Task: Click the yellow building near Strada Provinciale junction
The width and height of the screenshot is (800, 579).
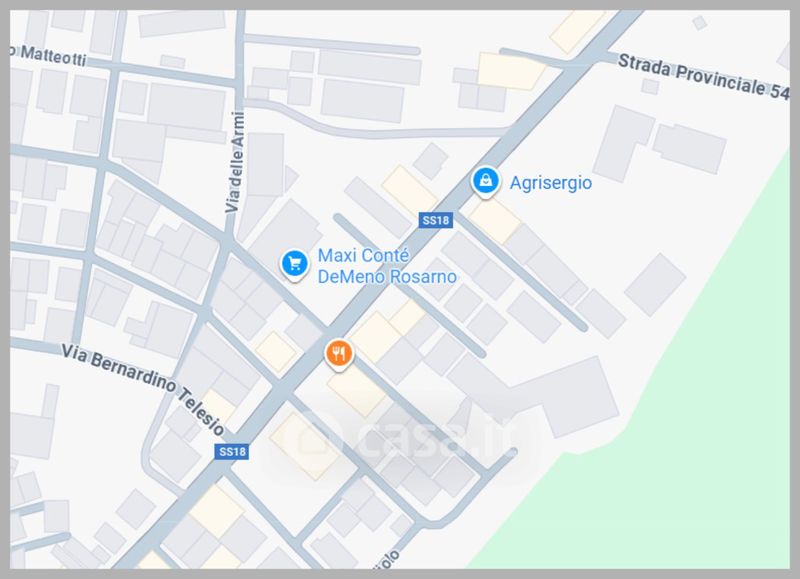Action: (x=511, y=71)
